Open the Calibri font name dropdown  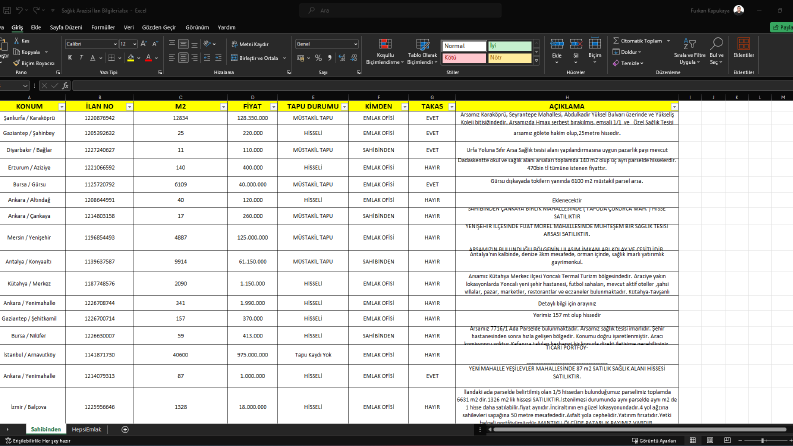(115, 44)
